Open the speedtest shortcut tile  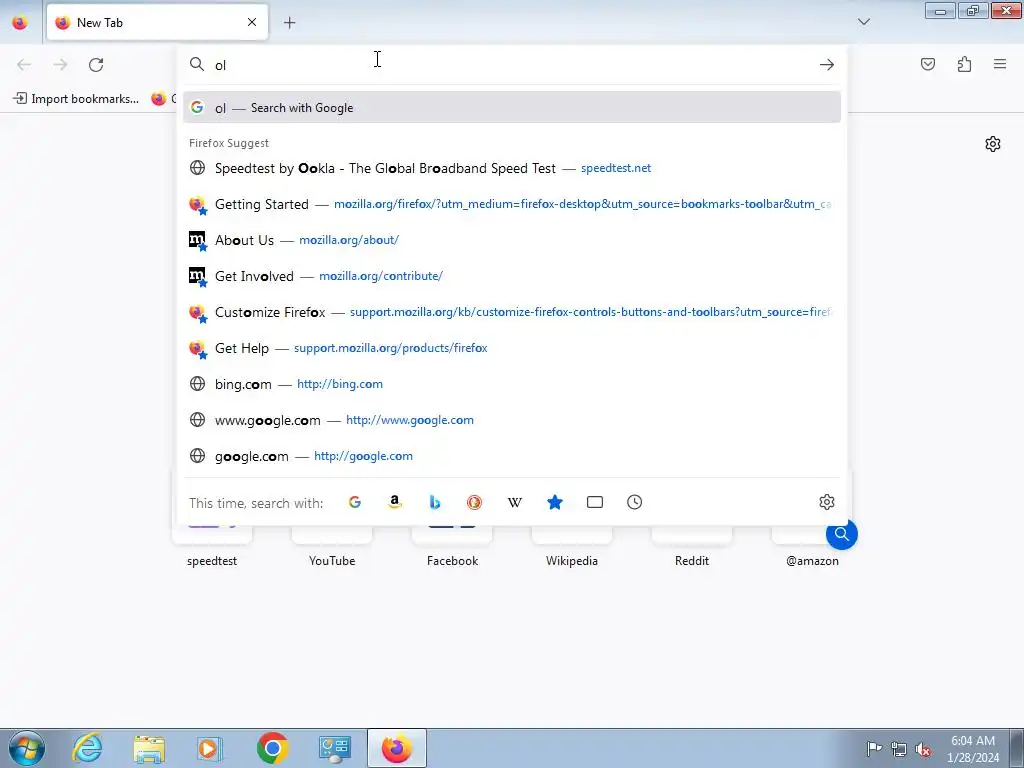[x=212, y=547]
